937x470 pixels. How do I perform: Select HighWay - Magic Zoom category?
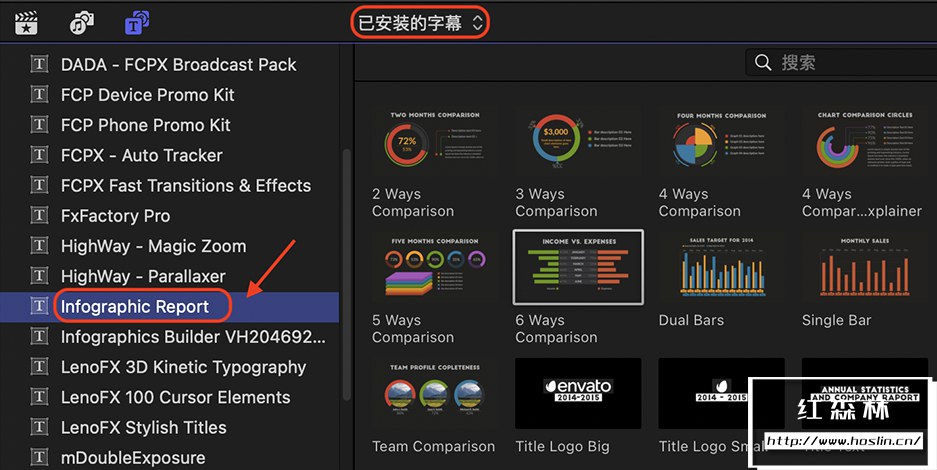point(154,247)
